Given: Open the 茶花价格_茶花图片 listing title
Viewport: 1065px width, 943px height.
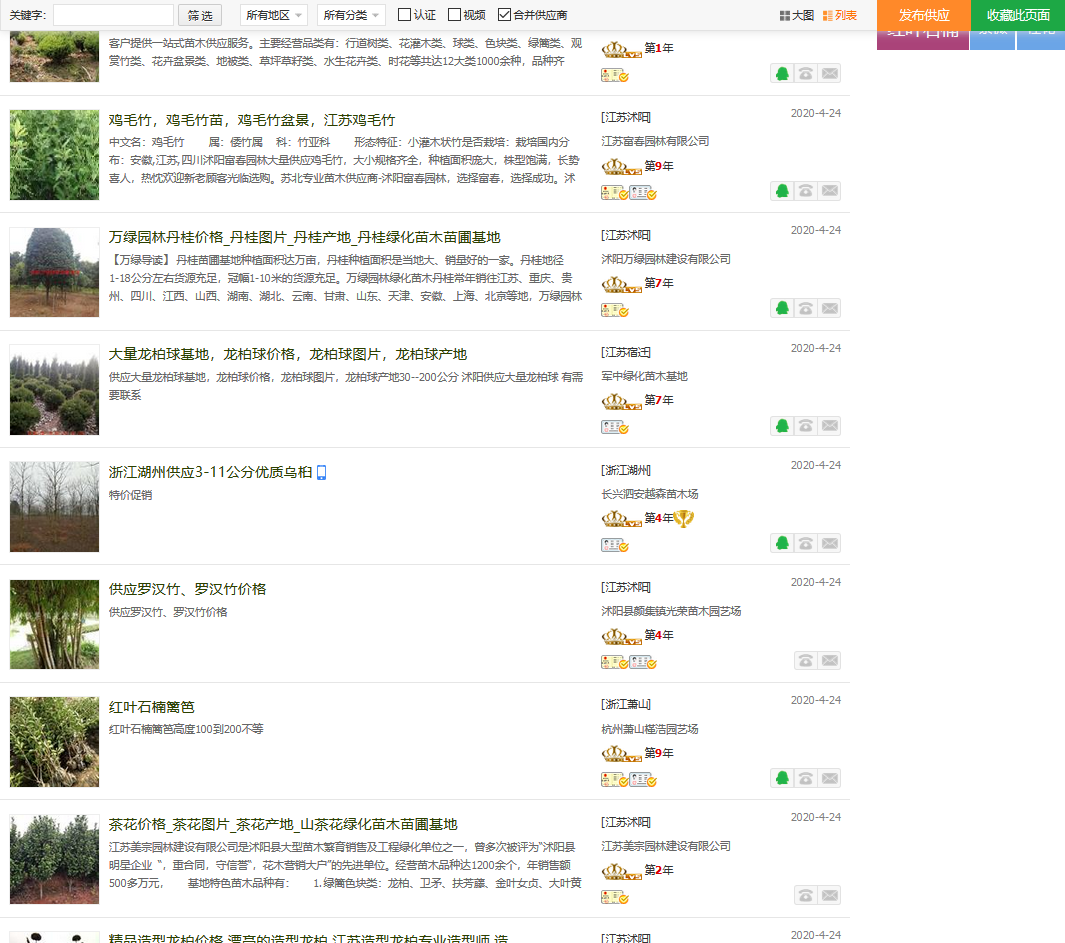Looking at the screenshot, I should pos(283,824).
